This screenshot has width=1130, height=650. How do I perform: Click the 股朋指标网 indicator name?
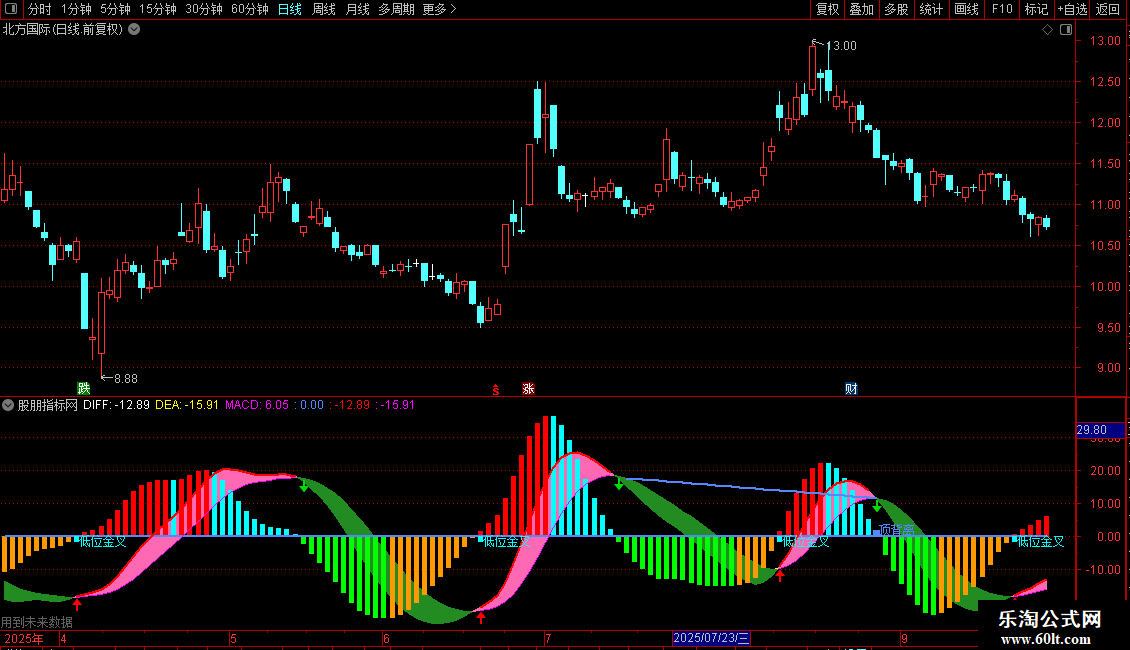tap(48, 405)
